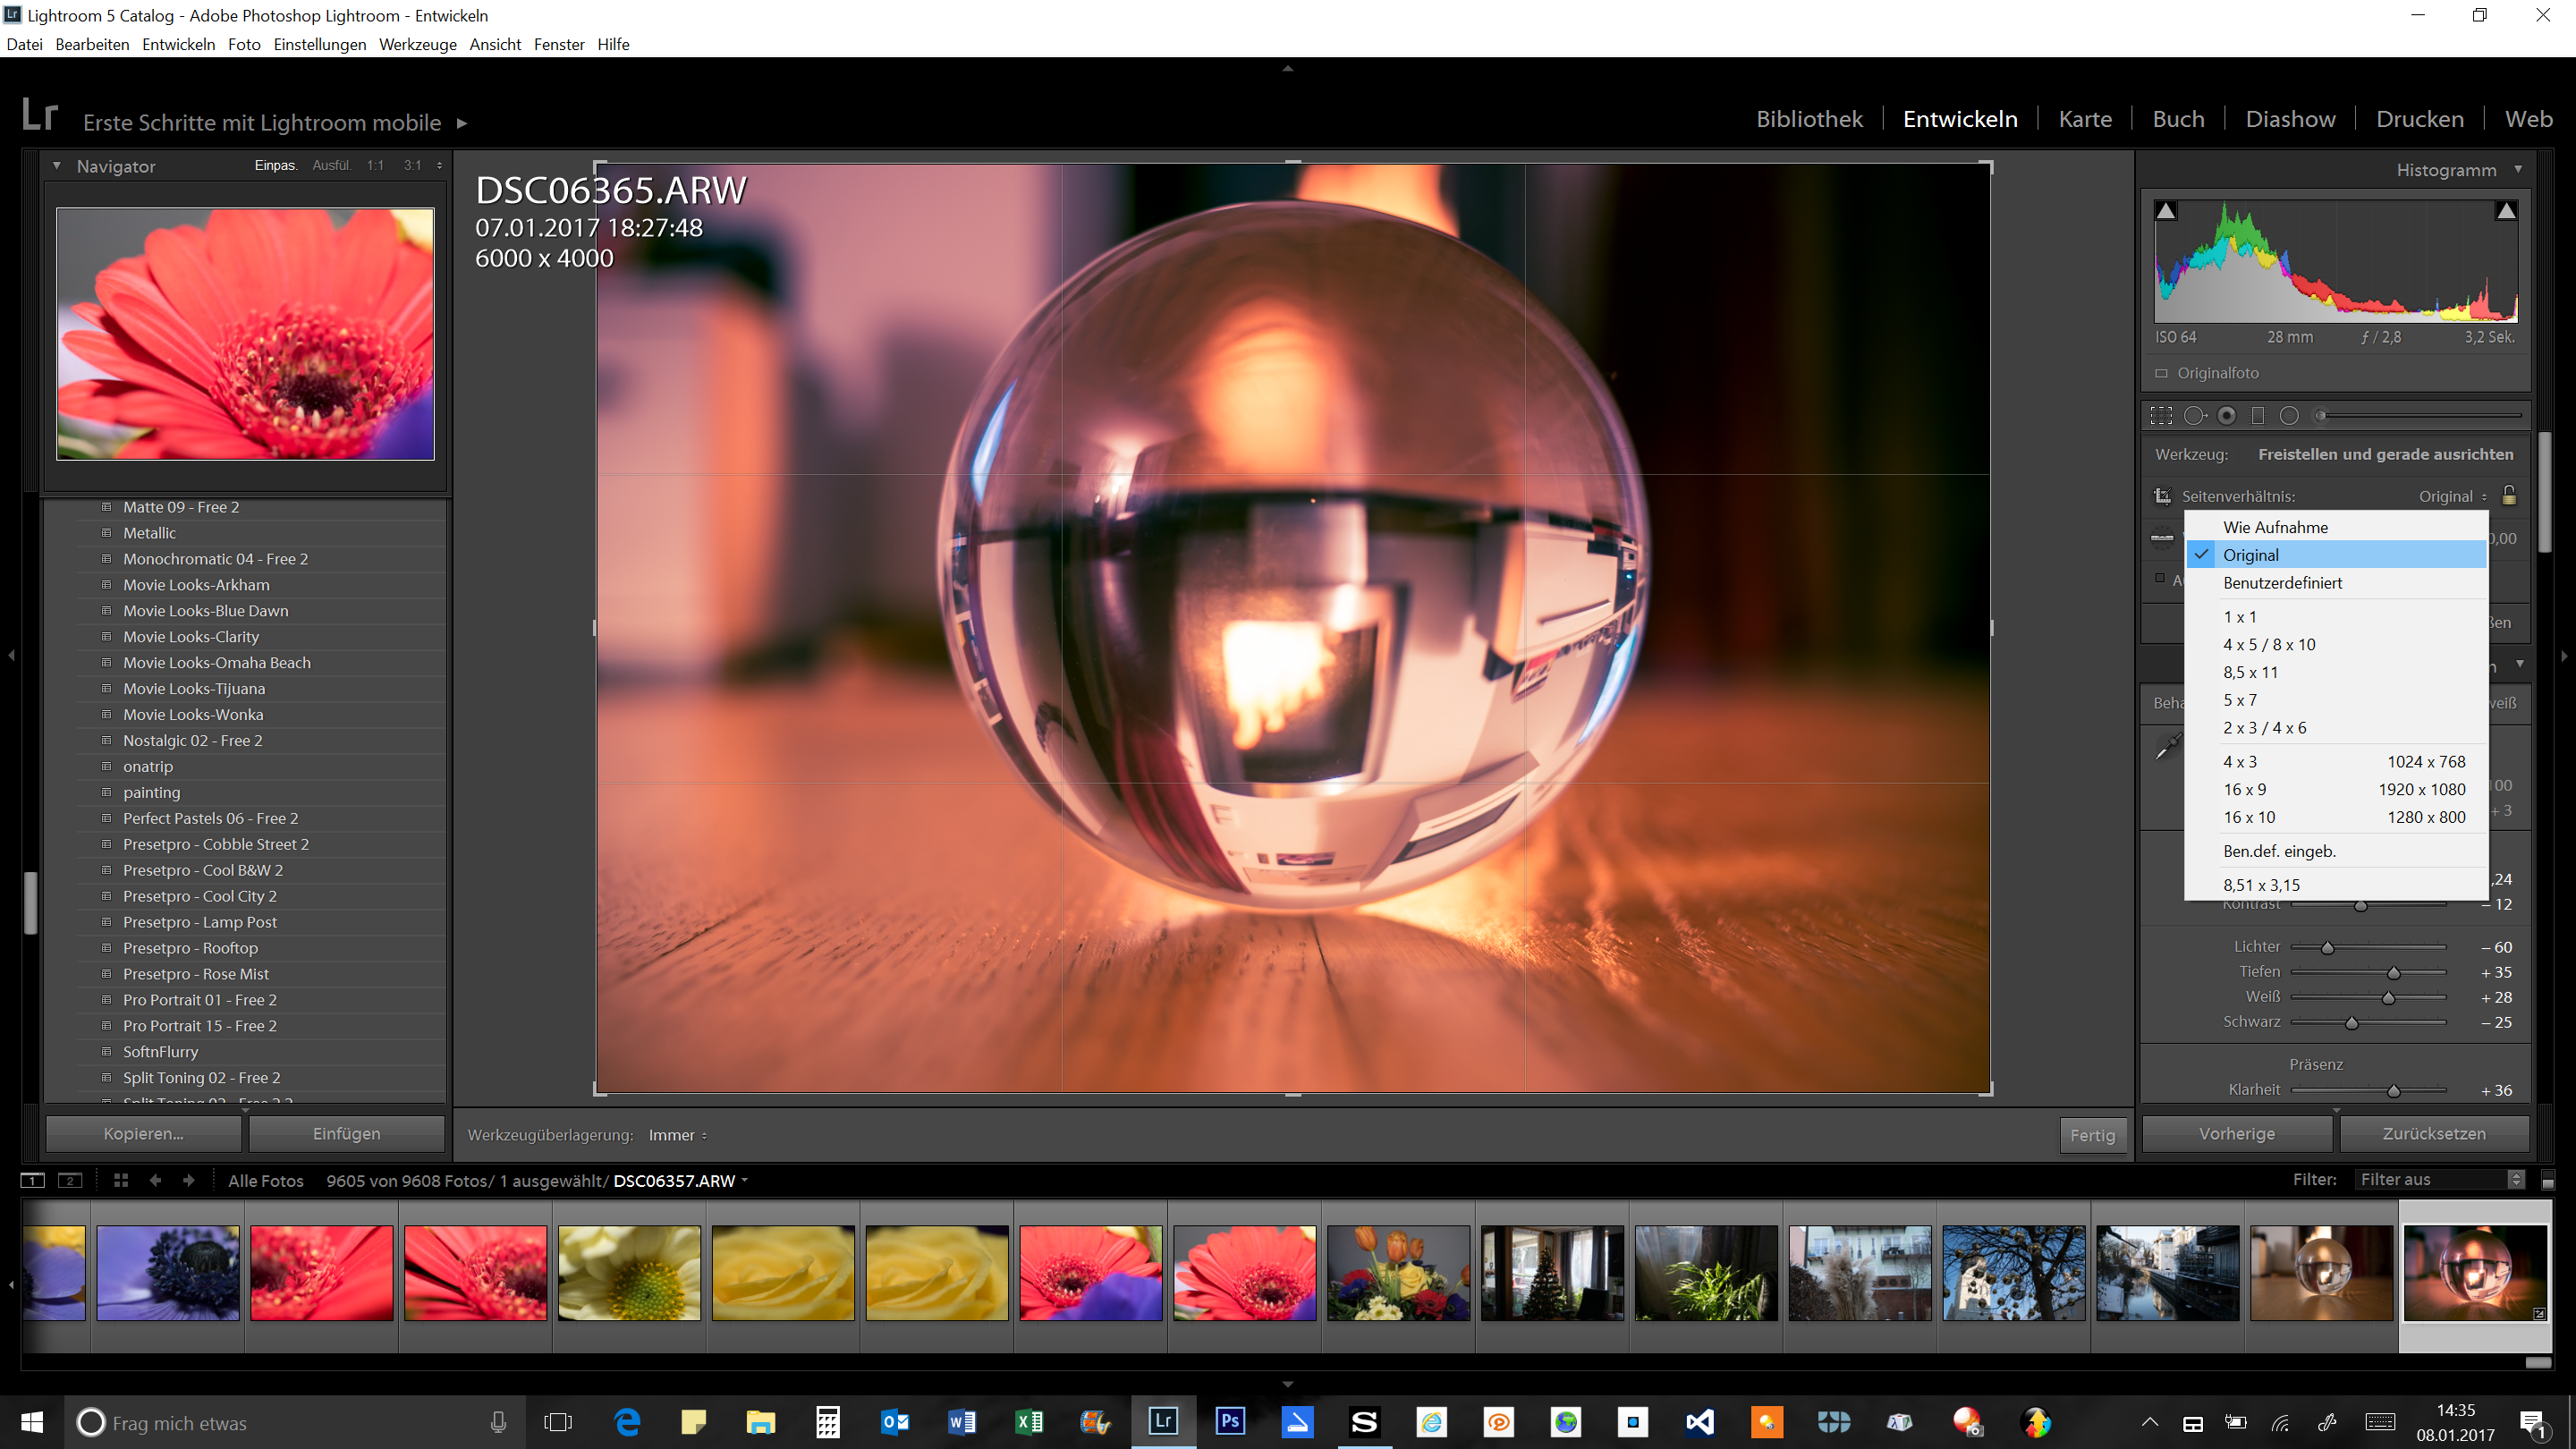This screenshot has height=1449, width=2576.
Task: Click the crop frame tool next to Seitenverhältnis
Action: [2162, 496]
